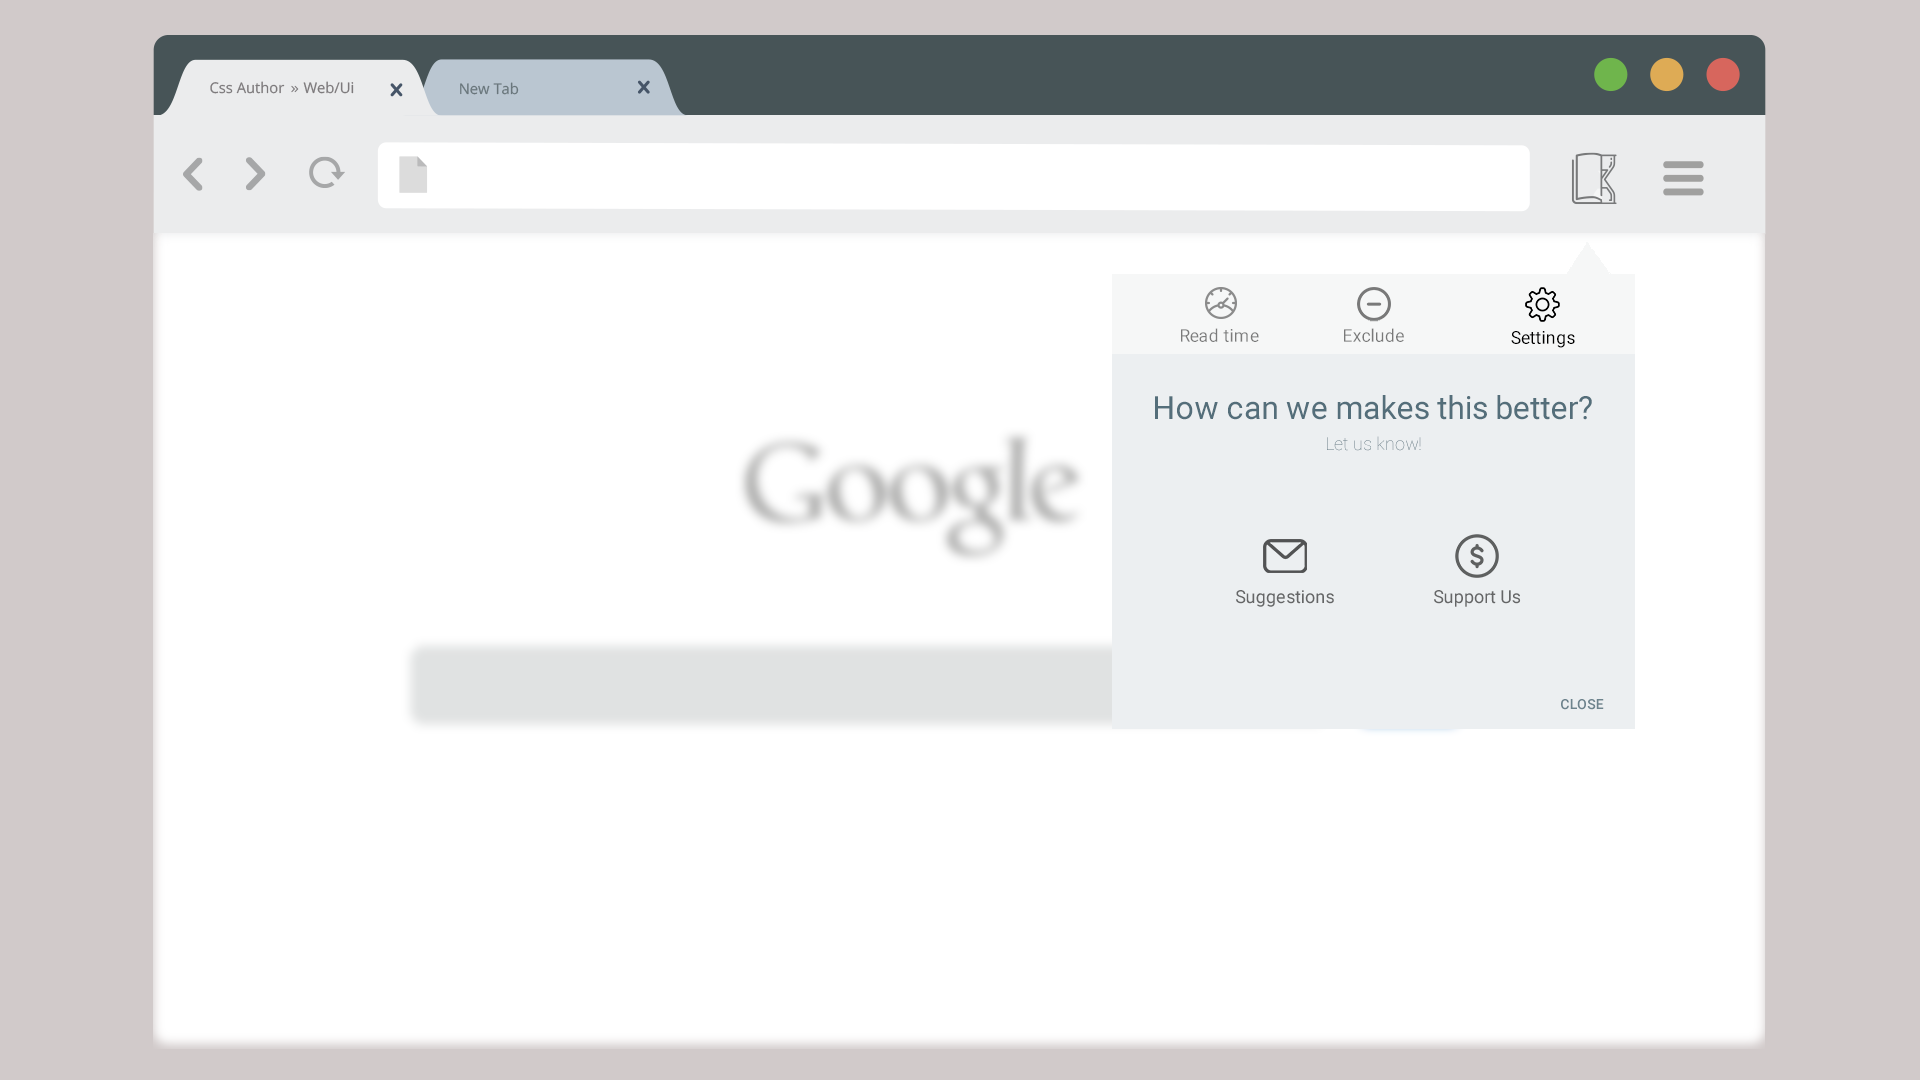Viewport: 1920px width, 1080px height.
Task: Click the page document icon in the address bar
Action: [x=413, y=174]
